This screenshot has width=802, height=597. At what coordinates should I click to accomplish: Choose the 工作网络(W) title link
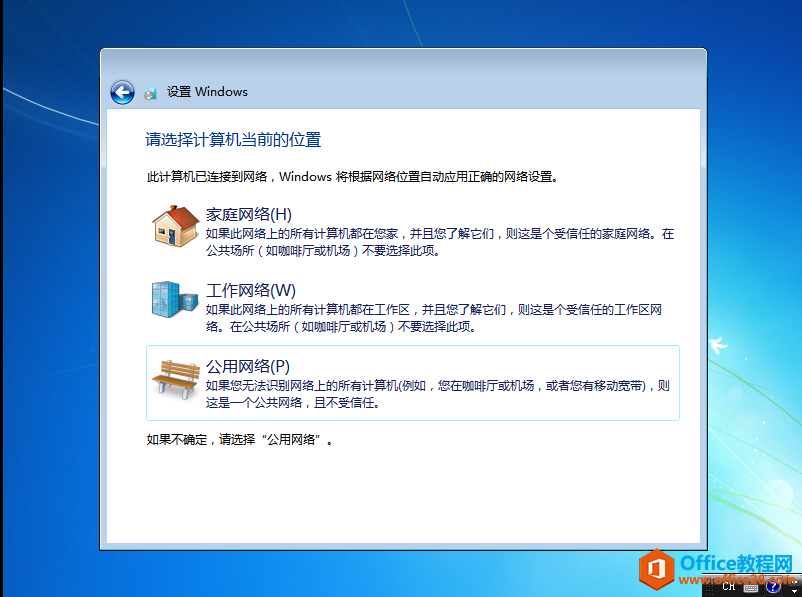click(x=251, y=290)
